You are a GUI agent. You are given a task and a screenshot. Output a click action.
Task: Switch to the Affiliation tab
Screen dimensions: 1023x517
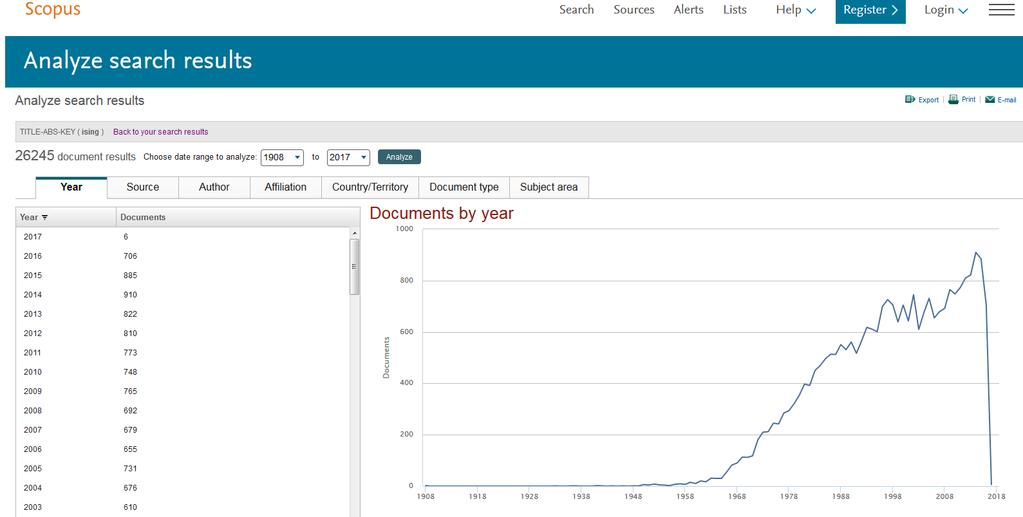click(x=286, y=187)
